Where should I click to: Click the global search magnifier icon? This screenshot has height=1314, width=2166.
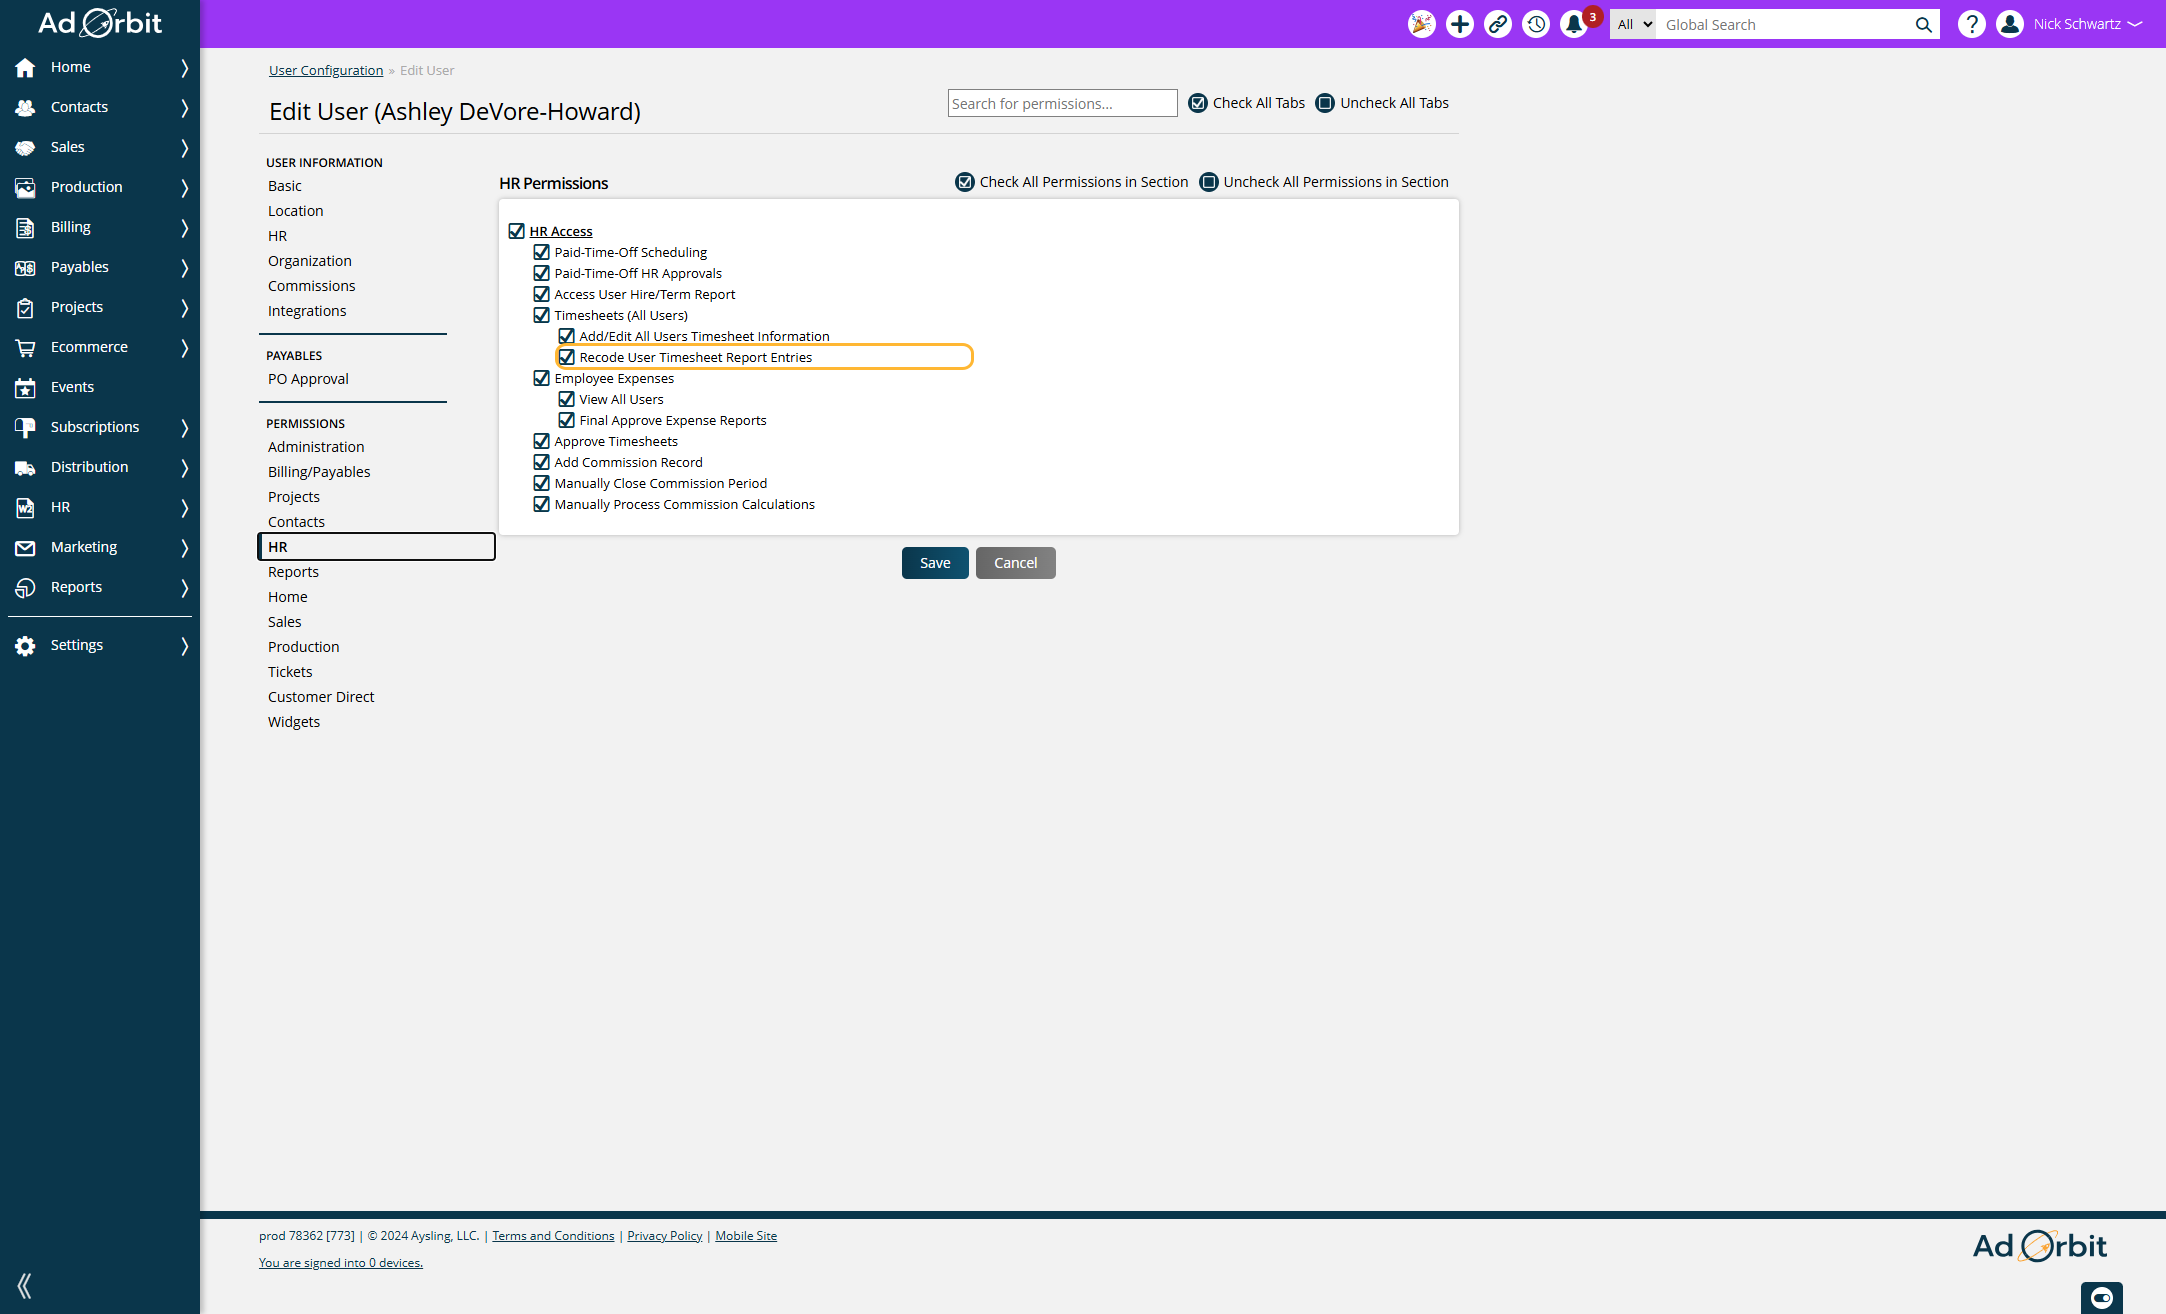(x=1923, y=24)
